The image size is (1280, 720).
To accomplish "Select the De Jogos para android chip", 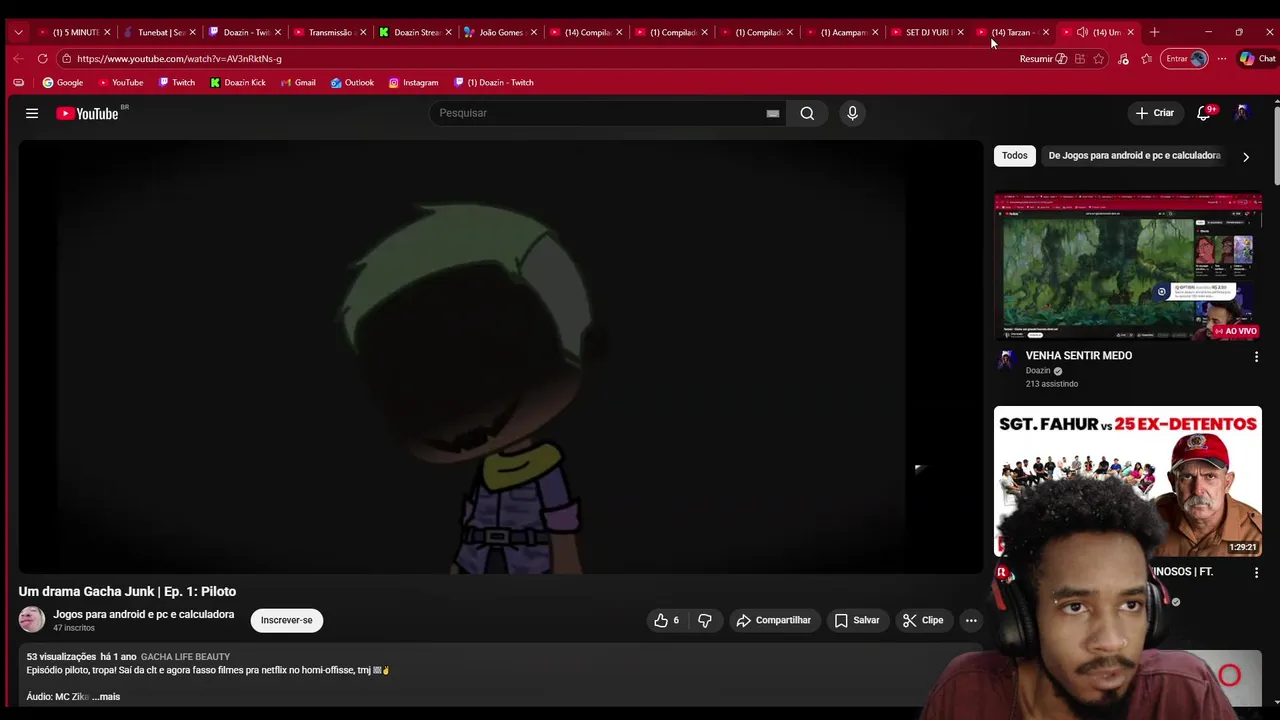I will [1134, 156].
